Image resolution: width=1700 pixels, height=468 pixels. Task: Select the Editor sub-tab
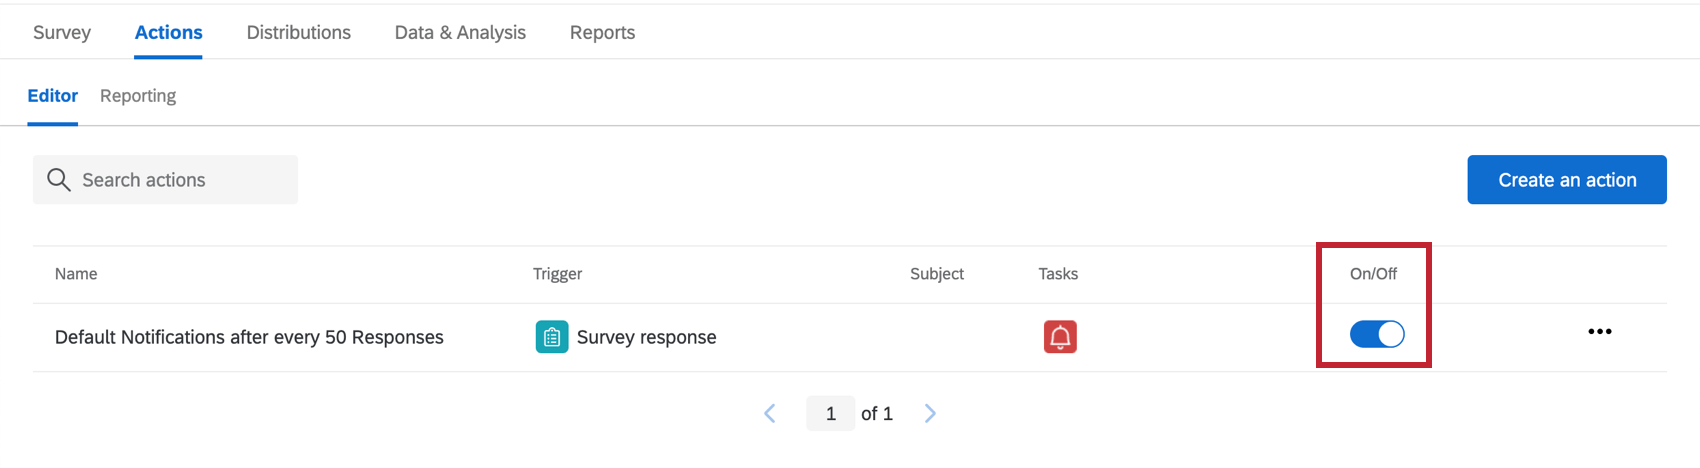click(52, 96)
